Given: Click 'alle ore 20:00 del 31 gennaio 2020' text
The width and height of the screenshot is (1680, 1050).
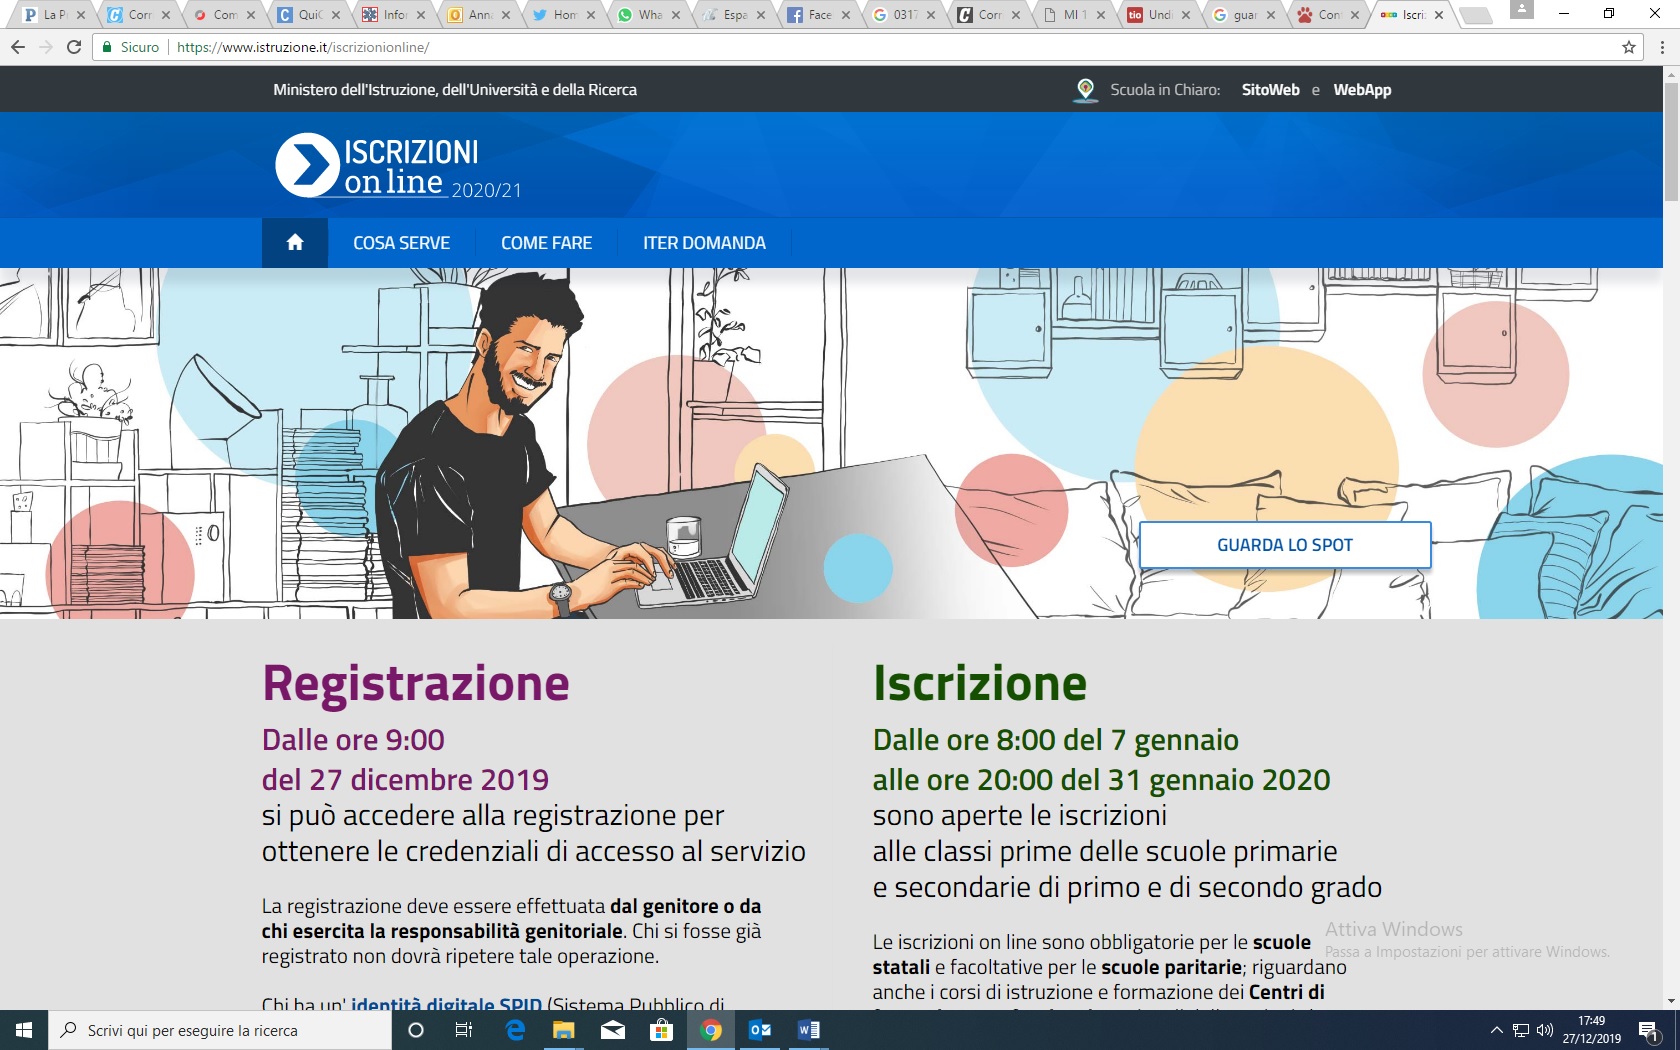Looking at the screenshot, I should 1101,780.
